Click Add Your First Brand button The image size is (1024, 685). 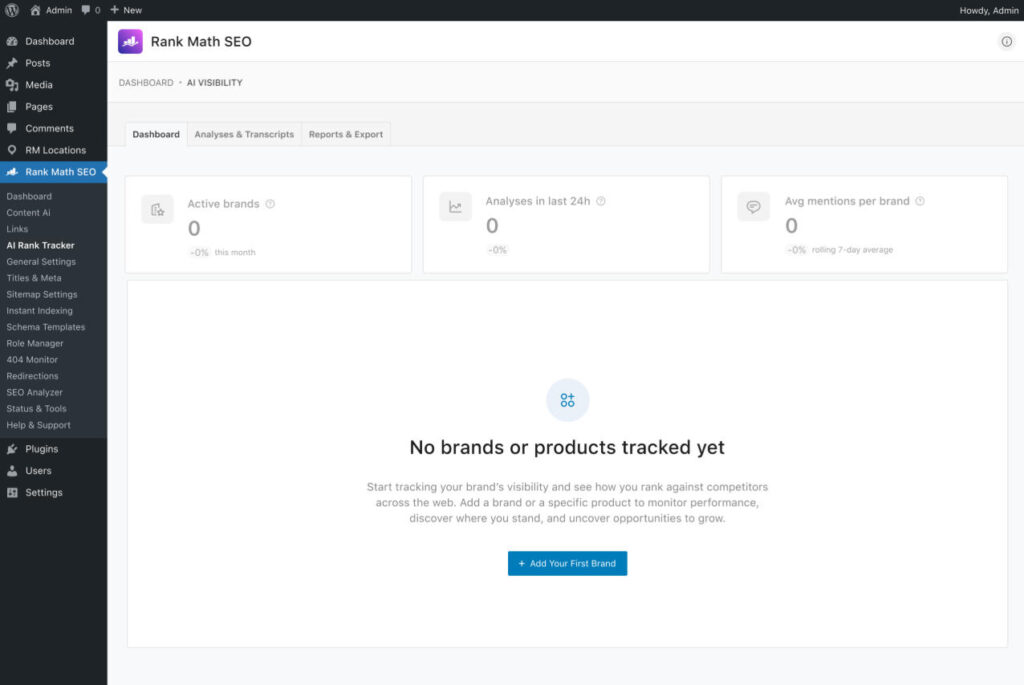click(567, 563)
